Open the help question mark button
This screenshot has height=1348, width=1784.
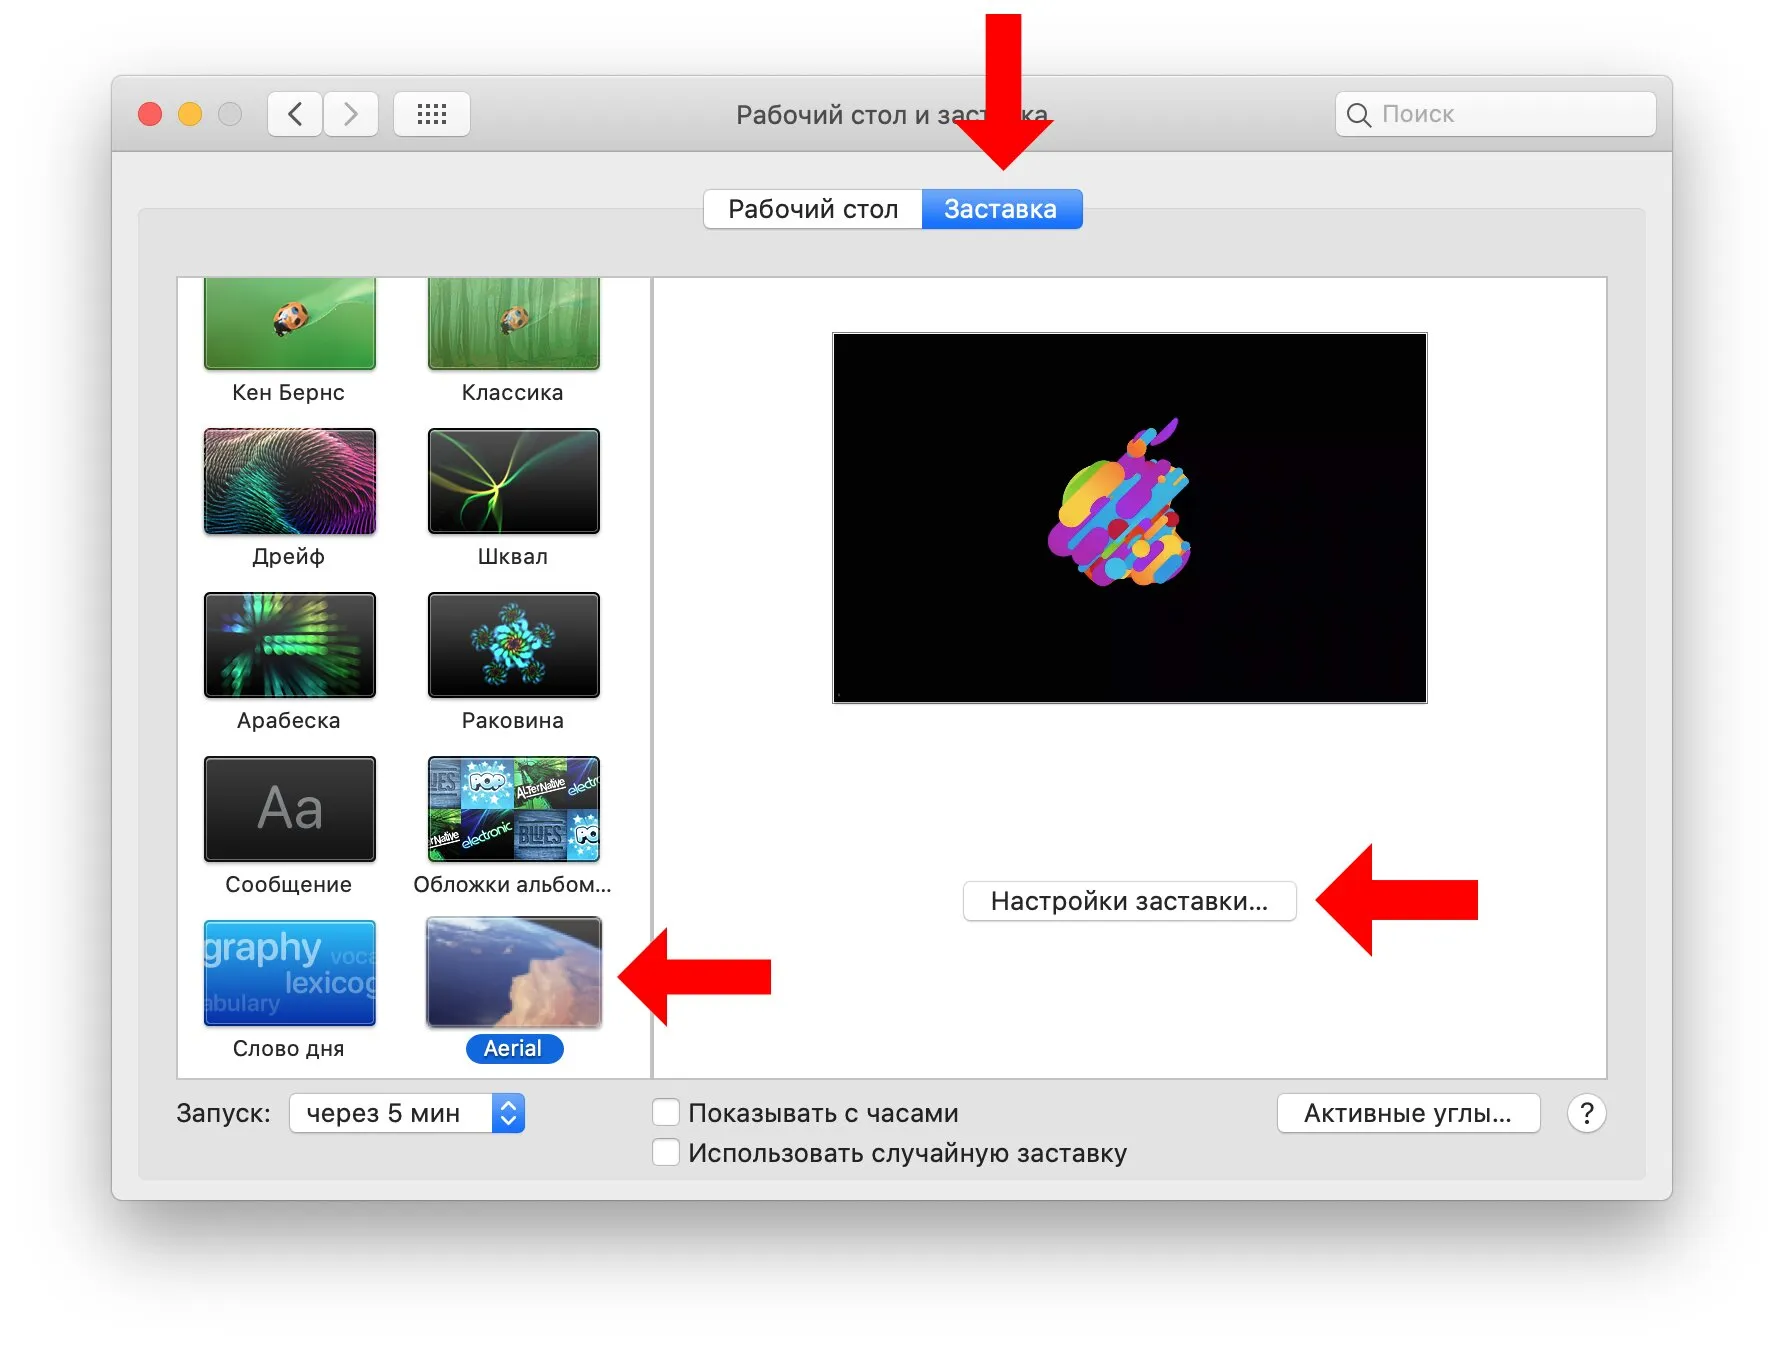click(1586, 1113)
